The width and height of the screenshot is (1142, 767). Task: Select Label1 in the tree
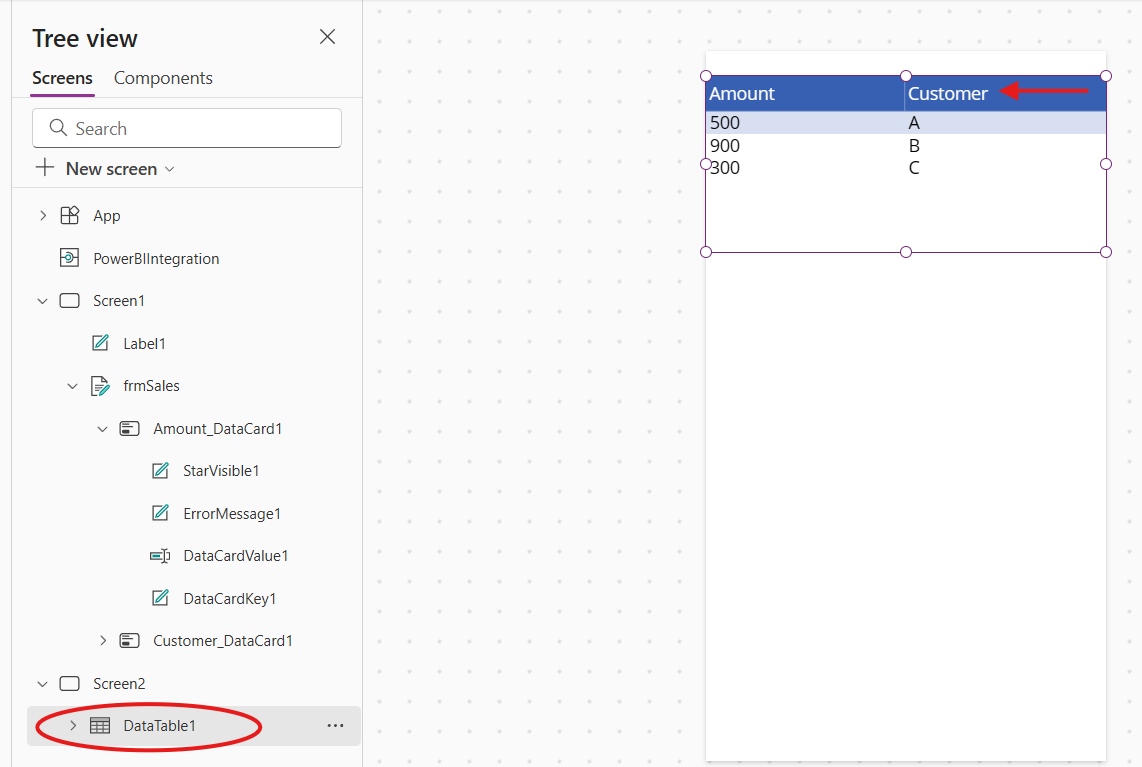(x=144, y=344)
